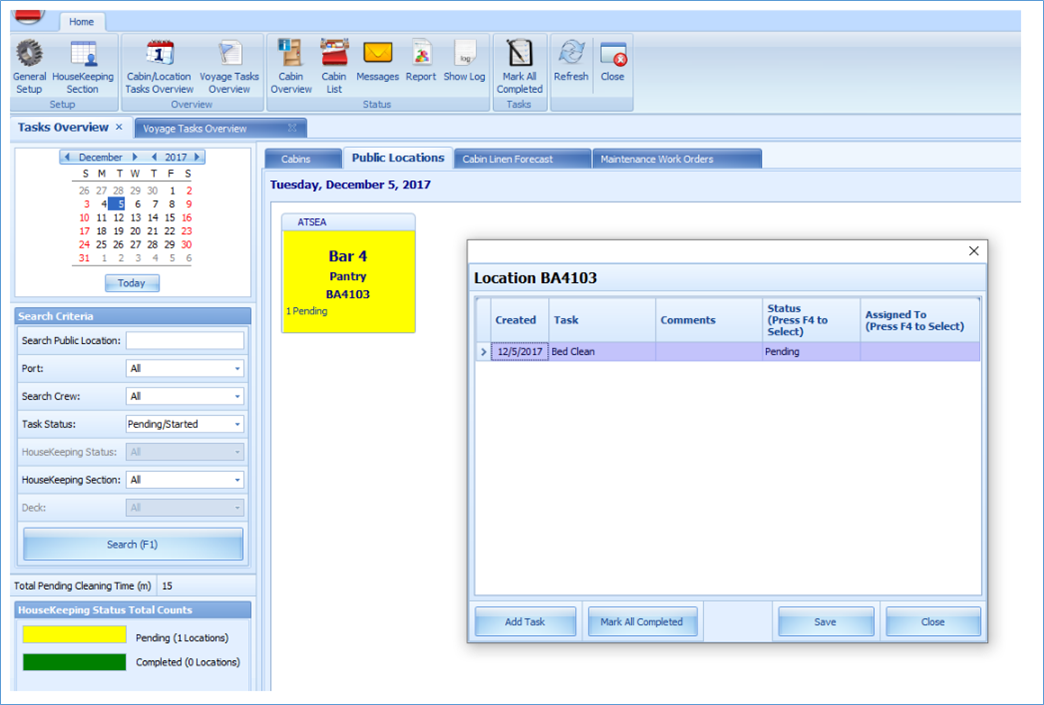The height and width of the screenshot is (705, 1044).
Task: Open the Voyage Tasks Overview icon
Action: tap(229, 65)
